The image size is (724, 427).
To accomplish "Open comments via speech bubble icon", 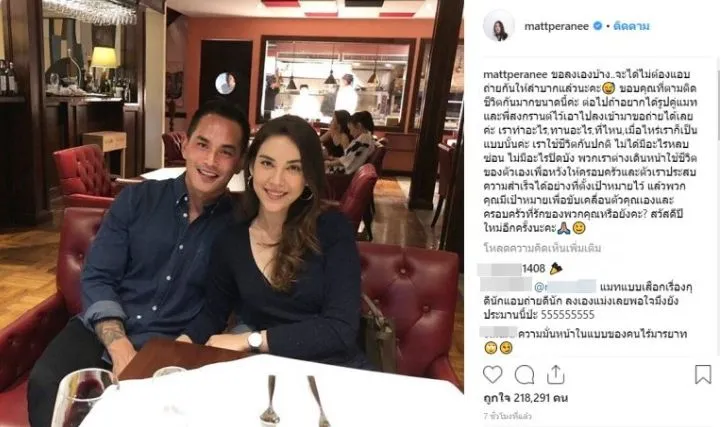I will coord(524,375).
